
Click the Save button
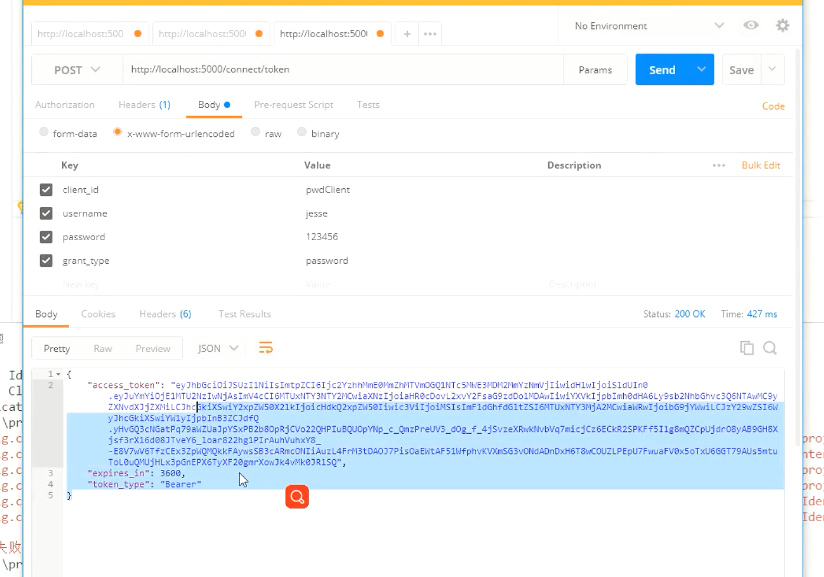click(741, 70)
